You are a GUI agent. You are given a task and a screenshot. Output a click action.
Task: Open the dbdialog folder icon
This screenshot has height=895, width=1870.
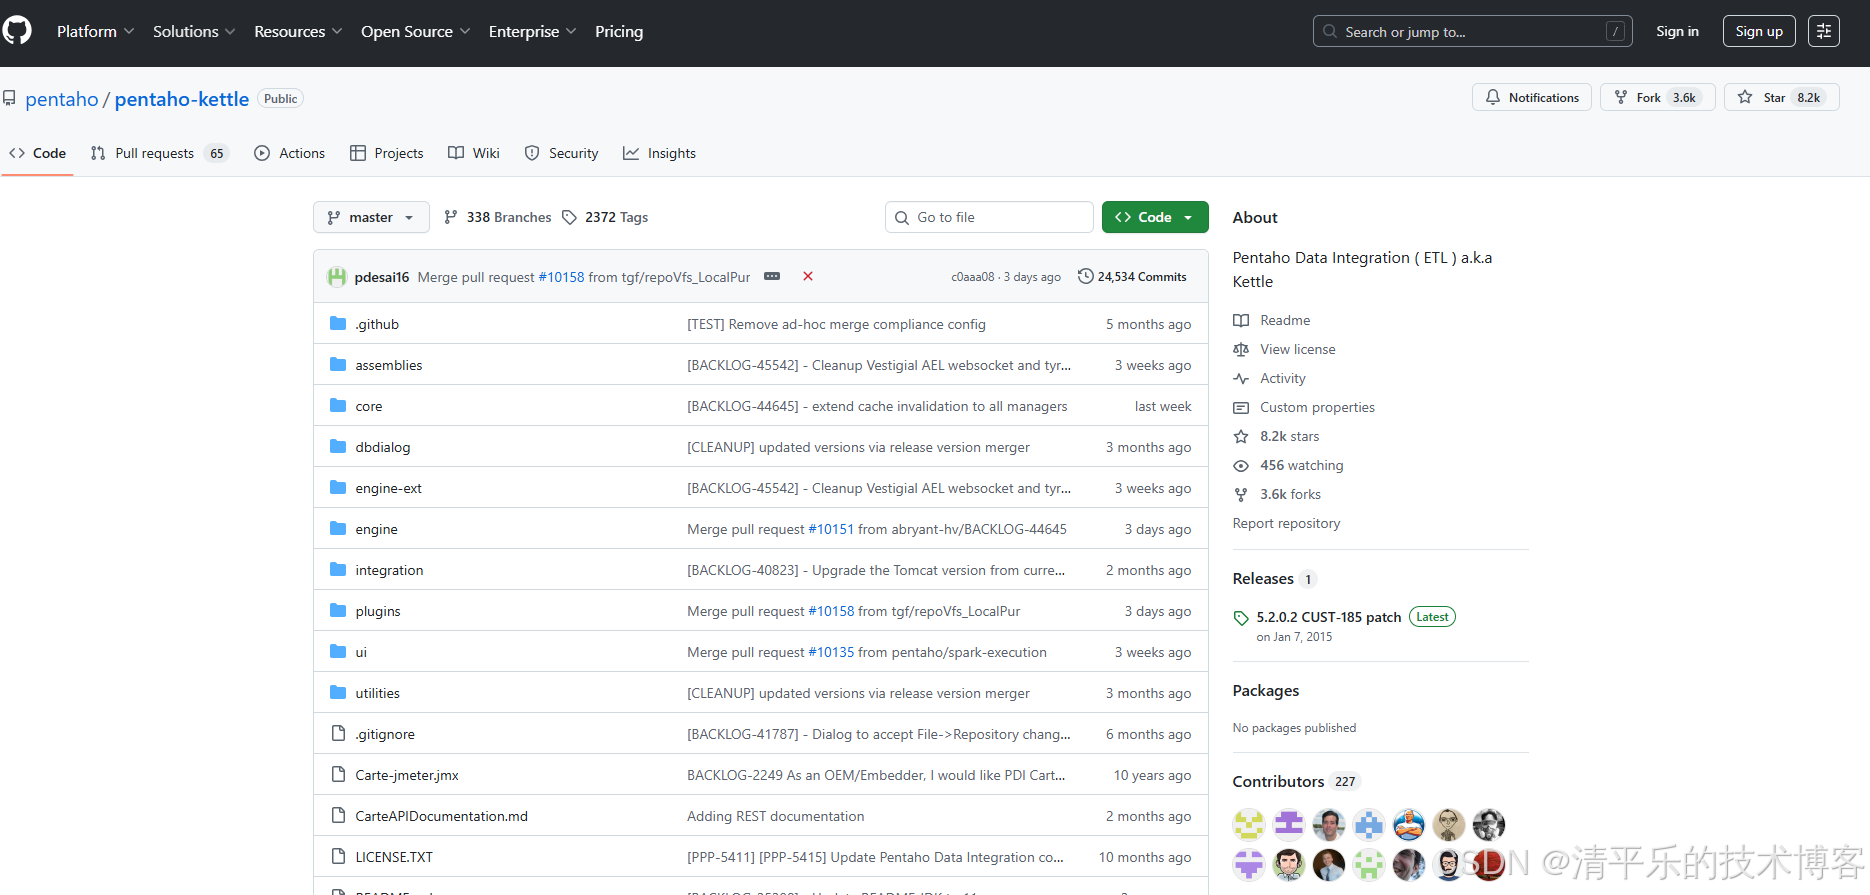(338, 446)
